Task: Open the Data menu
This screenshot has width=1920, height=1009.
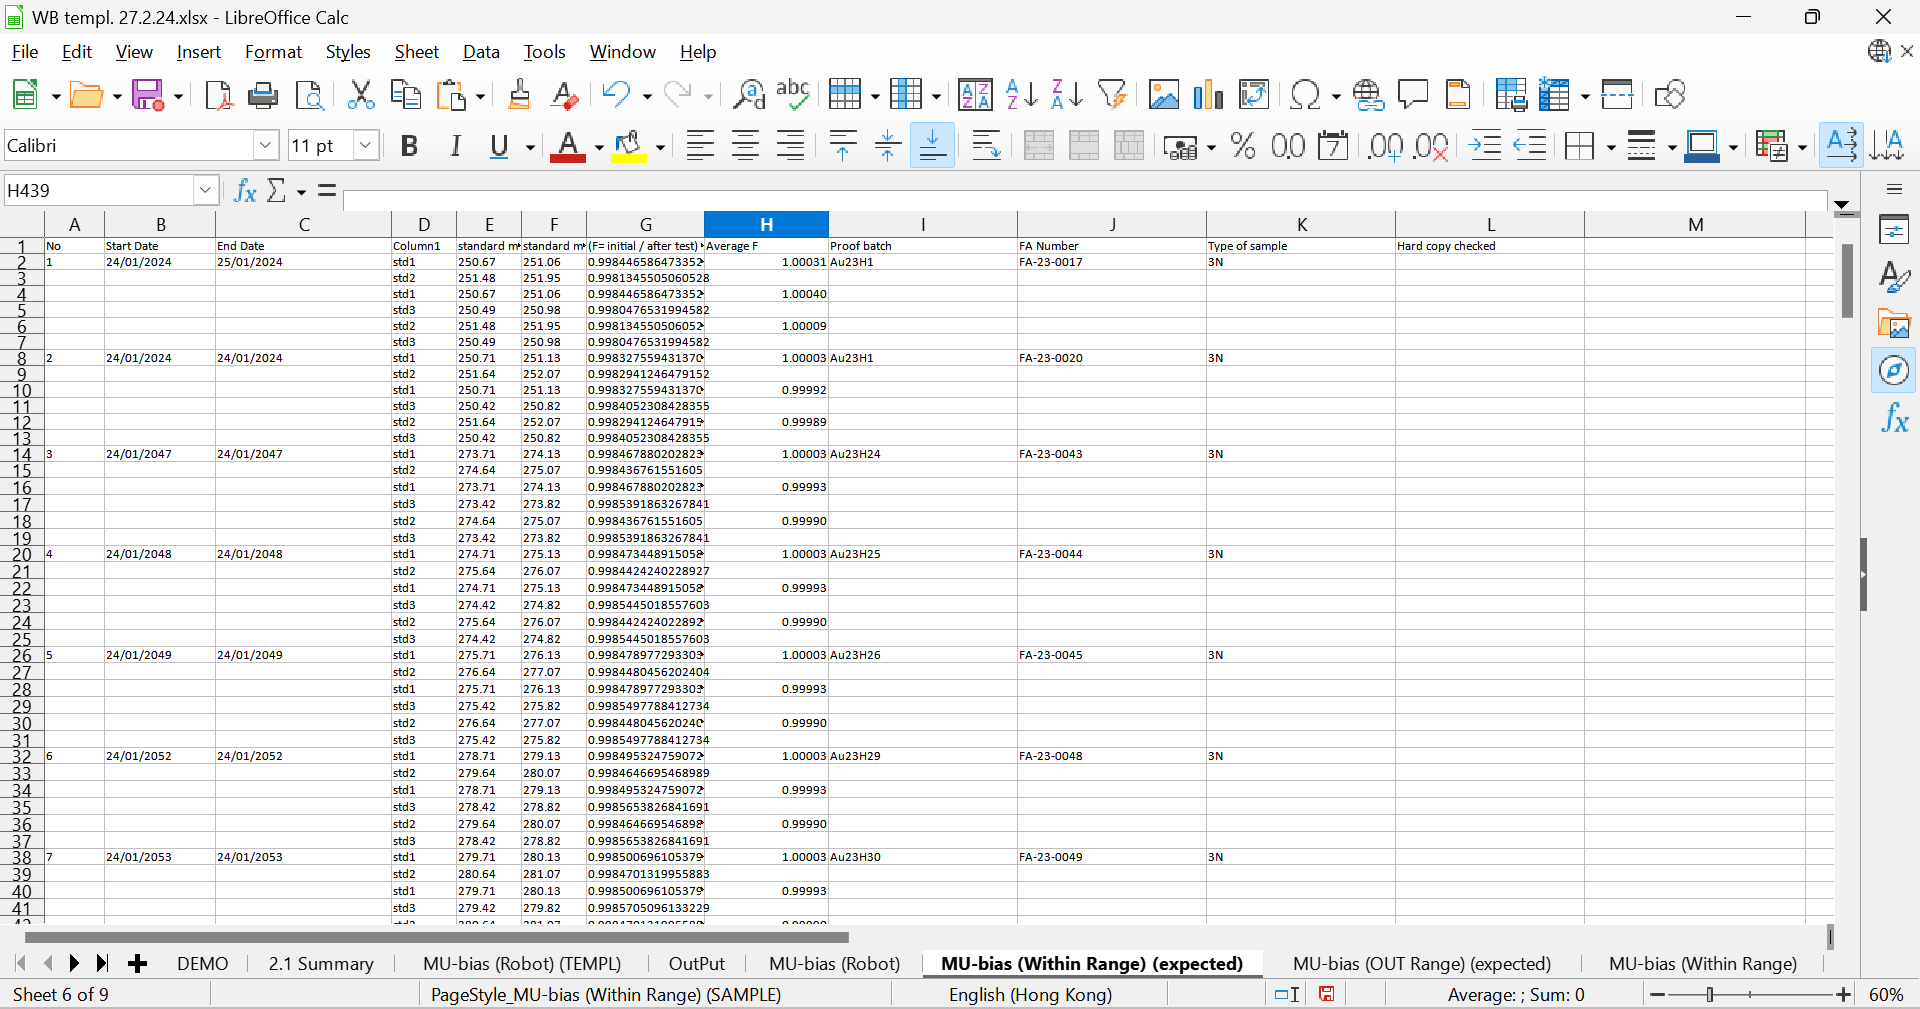Action: [481, 52]
